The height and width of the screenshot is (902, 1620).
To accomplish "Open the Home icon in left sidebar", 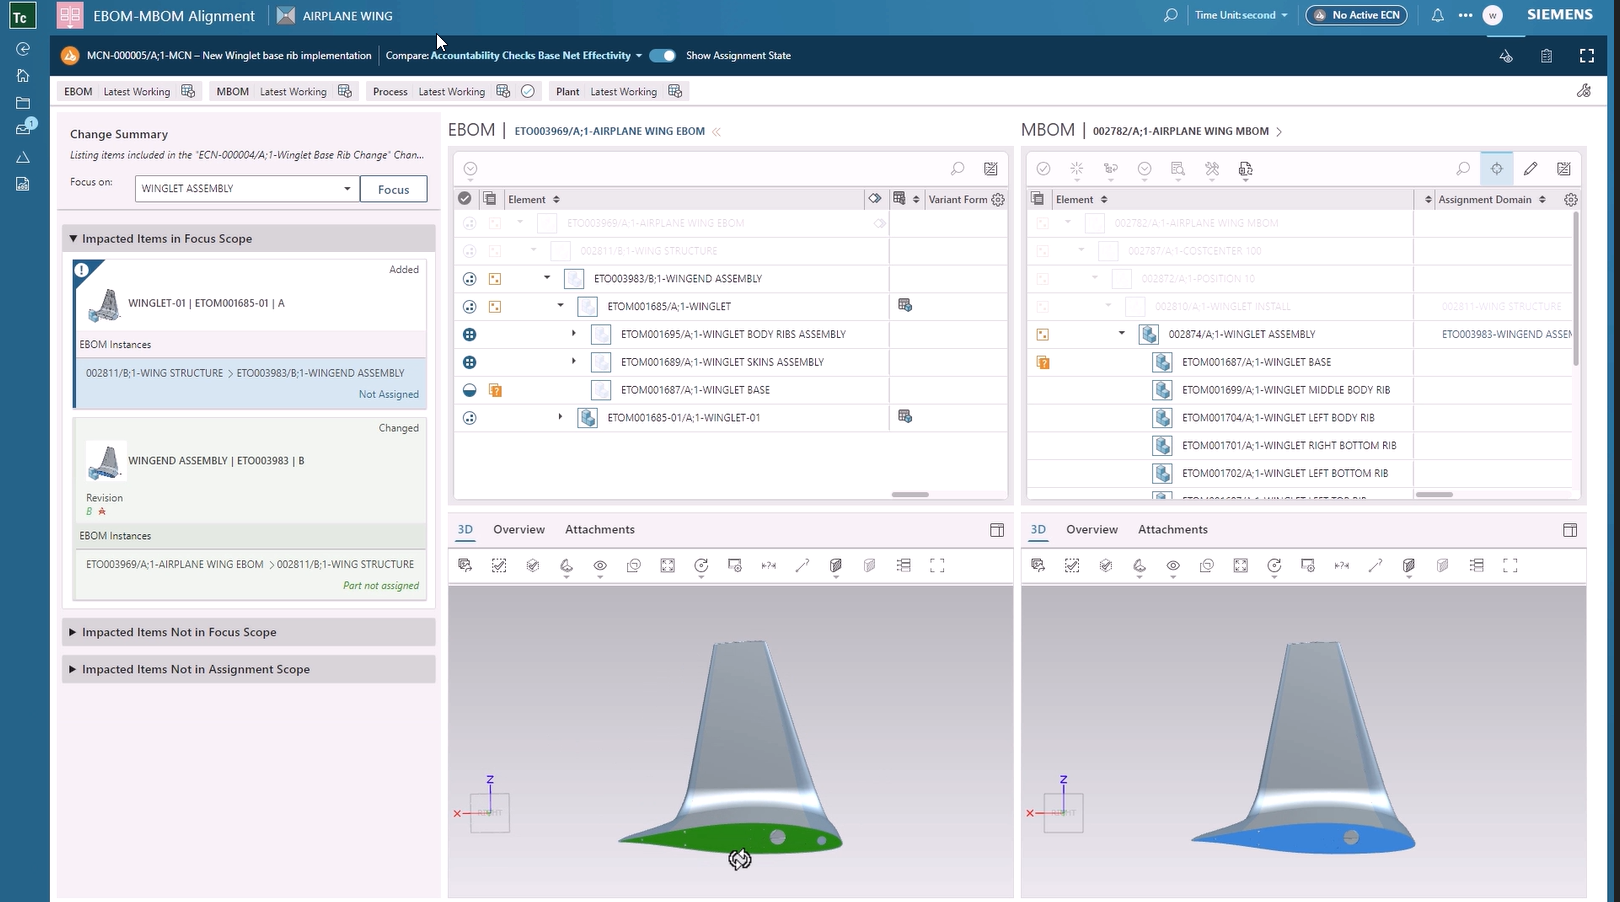I will click(x=23, y=76).
